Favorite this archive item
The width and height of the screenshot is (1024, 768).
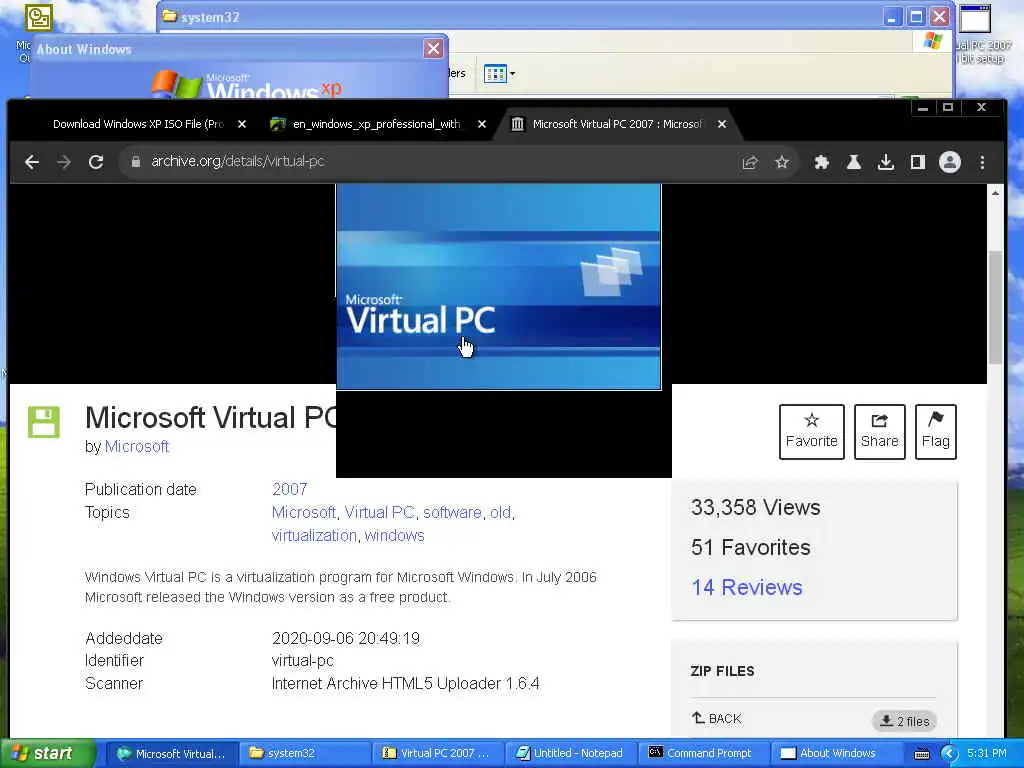(x=812, y=432)
